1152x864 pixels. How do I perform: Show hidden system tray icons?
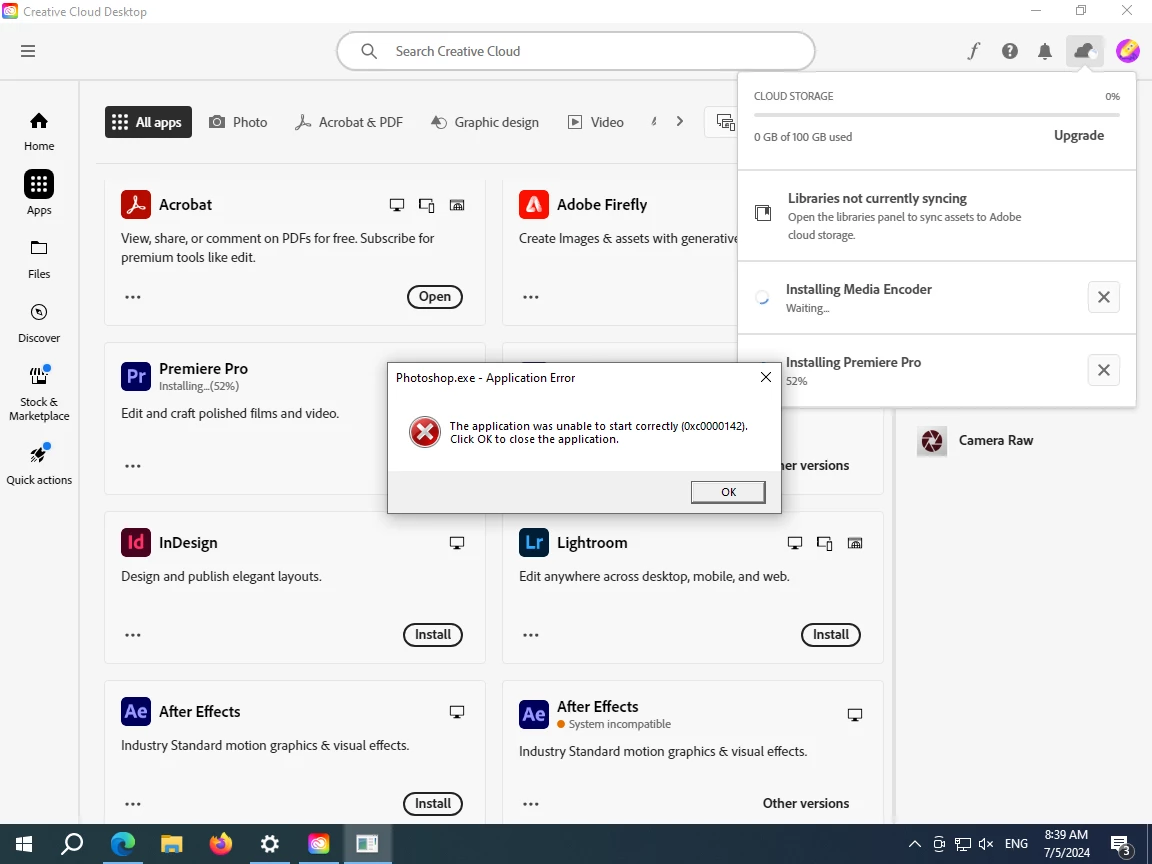(x=915, y=844)
